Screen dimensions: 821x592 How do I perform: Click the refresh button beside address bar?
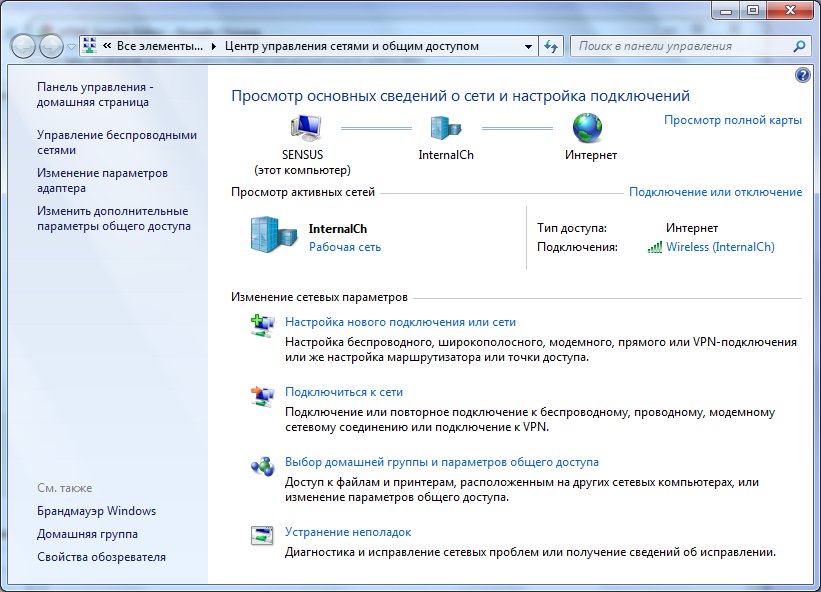pos(550,46)
